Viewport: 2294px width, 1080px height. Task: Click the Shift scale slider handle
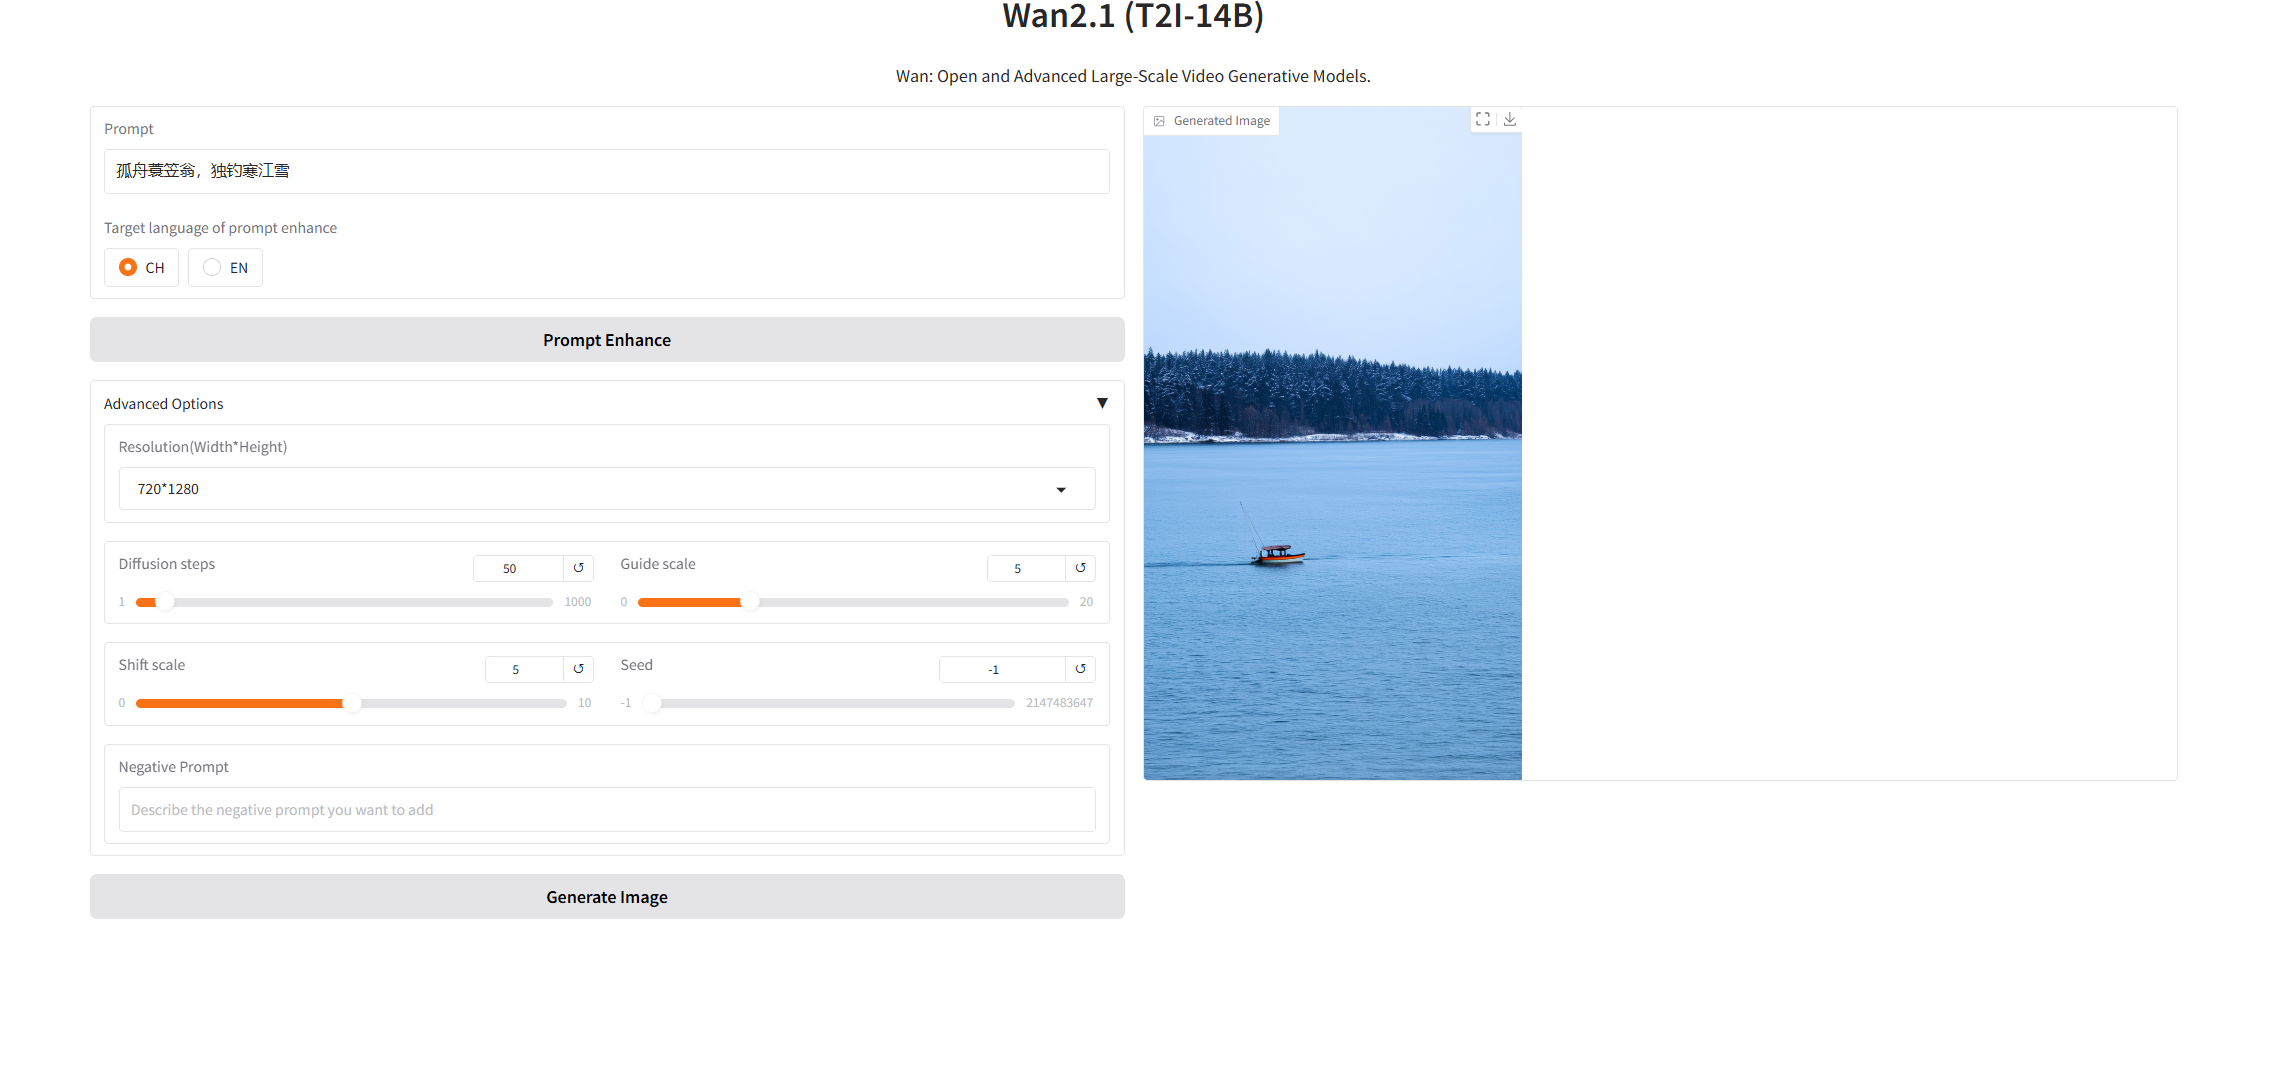point(351,703)
